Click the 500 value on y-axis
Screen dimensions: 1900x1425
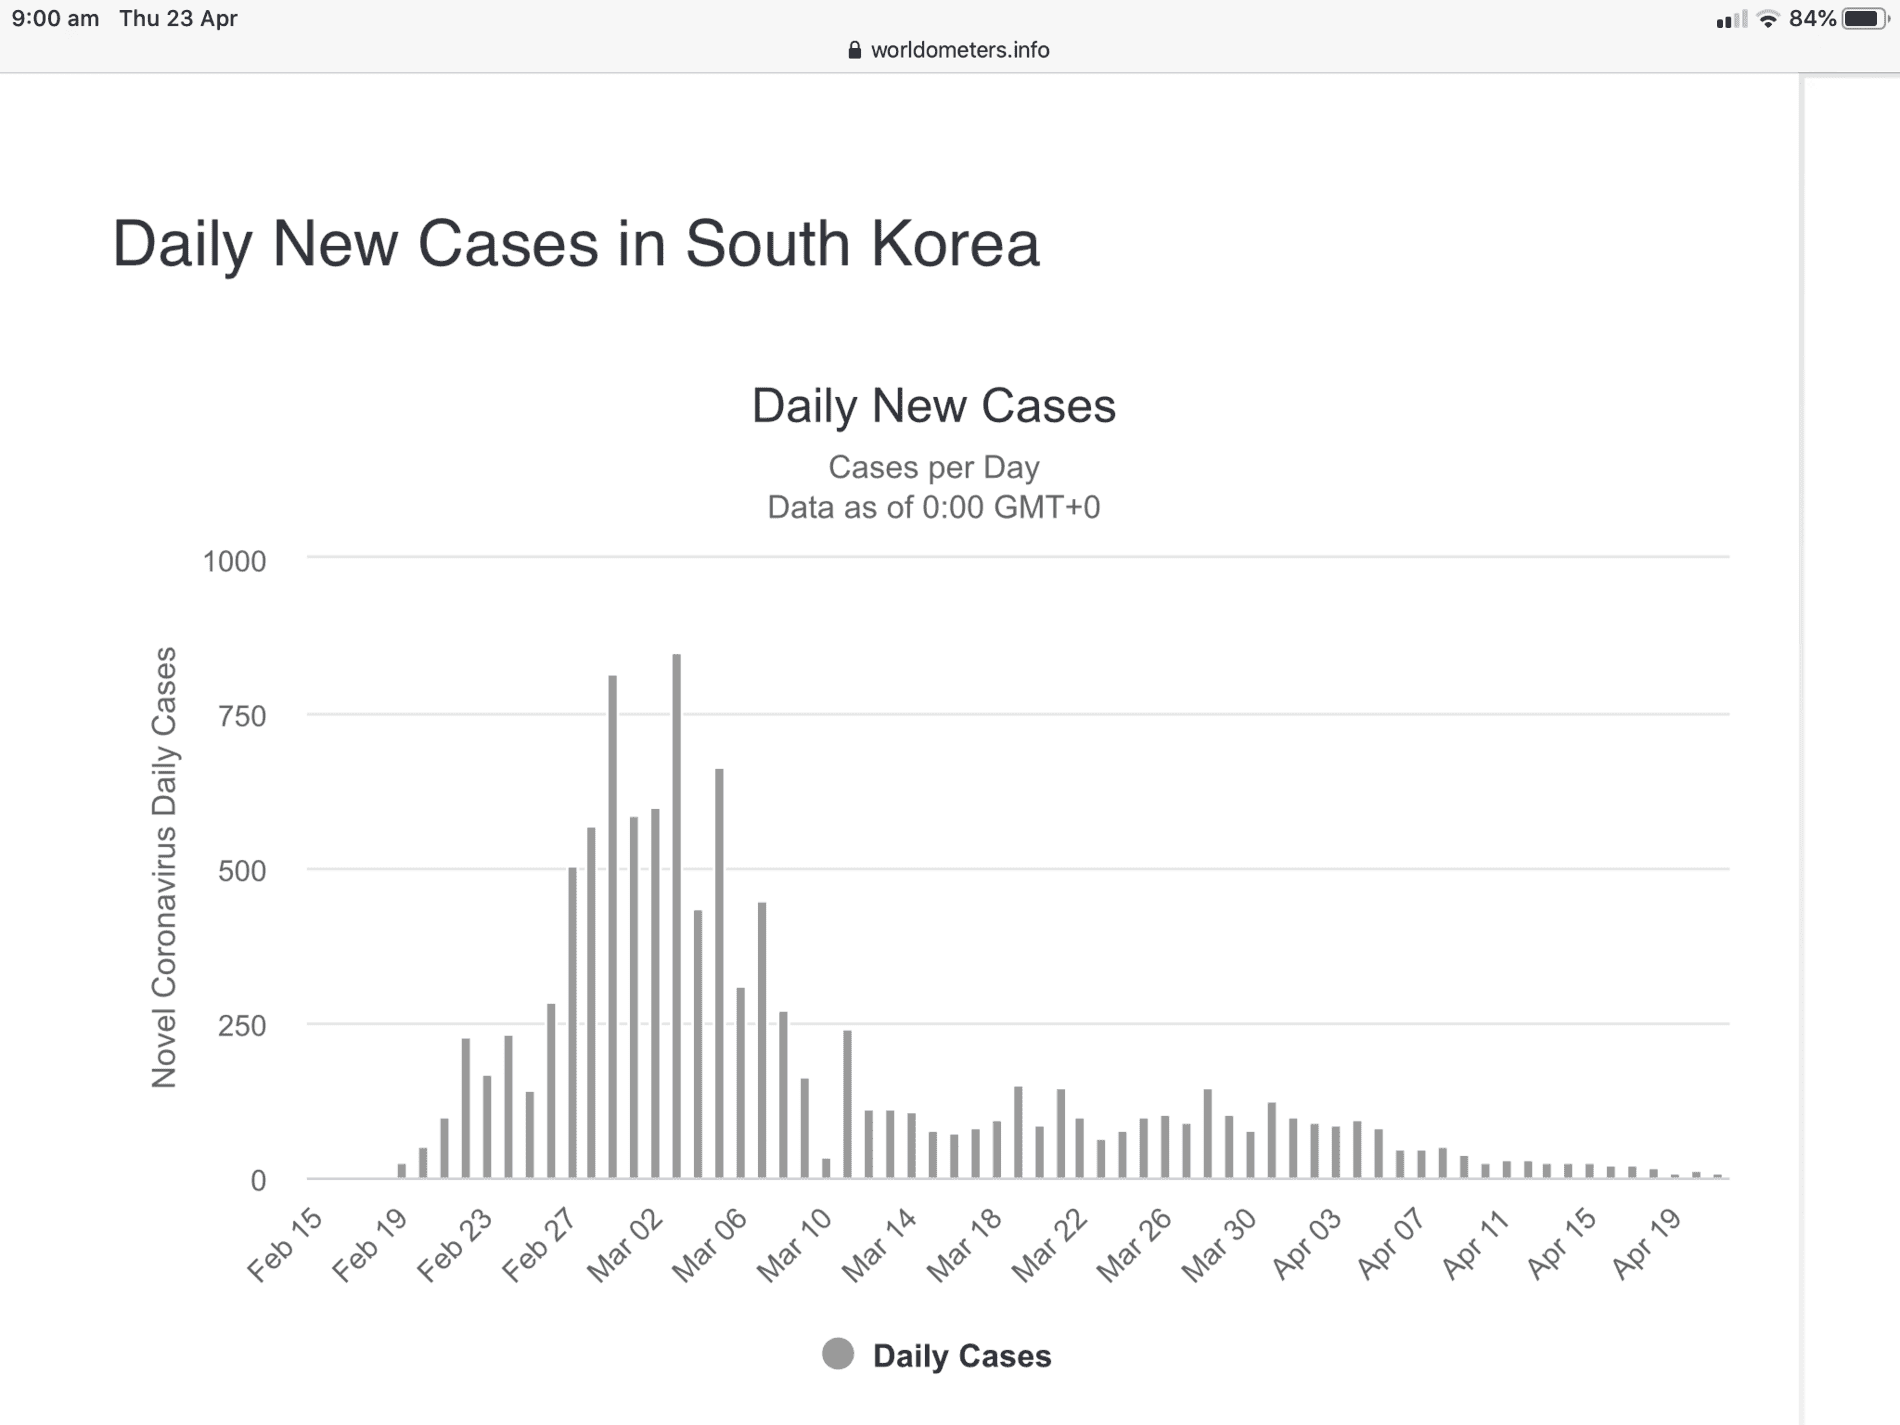click(x=243, y=871)
